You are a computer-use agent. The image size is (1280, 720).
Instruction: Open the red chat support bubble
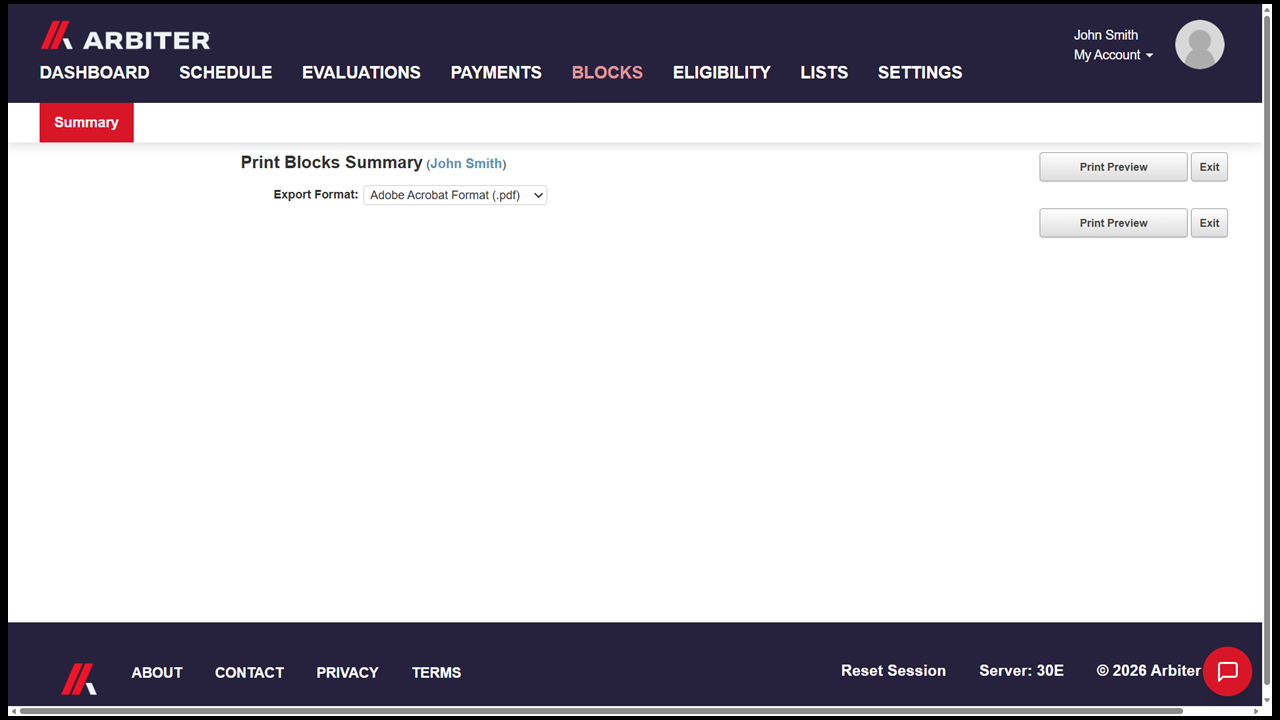pyautogui.click(x=1227, y=671)
